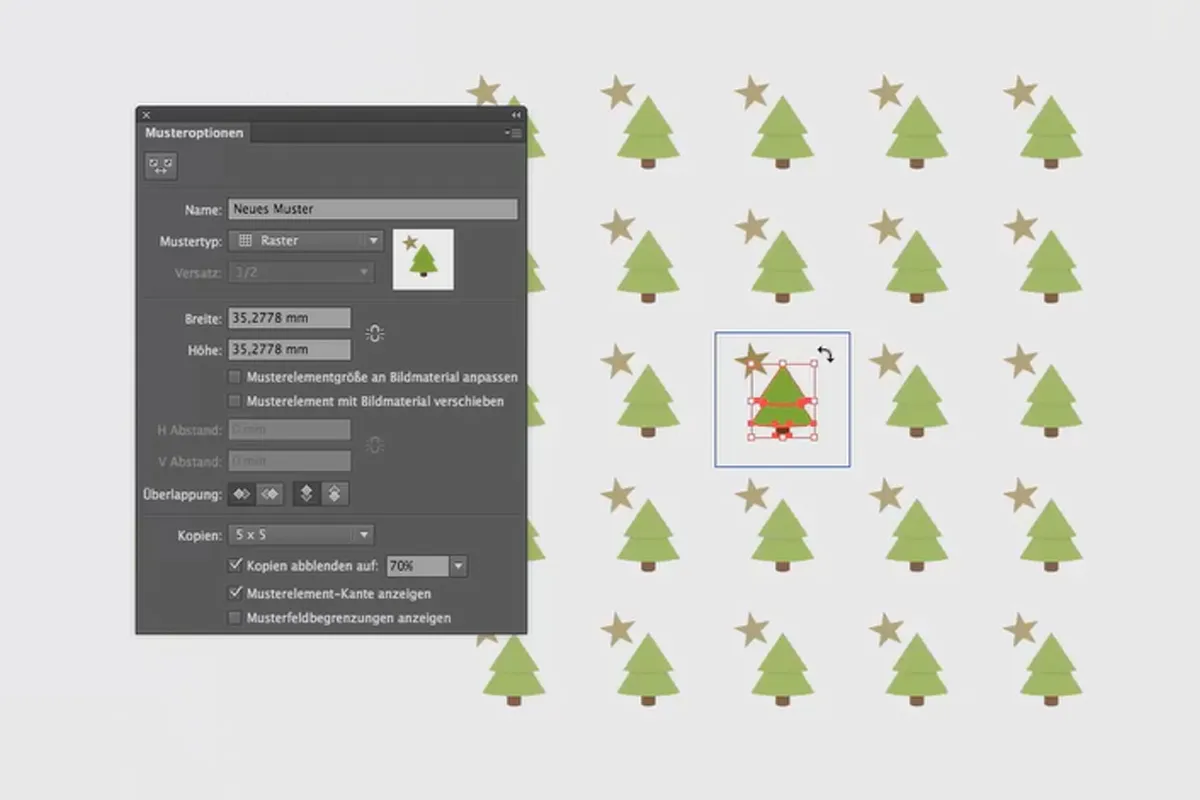Enable Musterfeldbegrenzungen anzeigen
The height and width of the screenshot is (800, 1200).
click(x=235, y=618)
